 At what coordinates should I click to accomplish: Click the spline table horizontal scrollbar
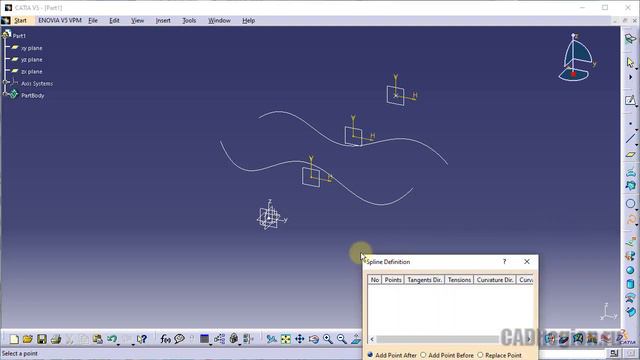coord(437,339)
